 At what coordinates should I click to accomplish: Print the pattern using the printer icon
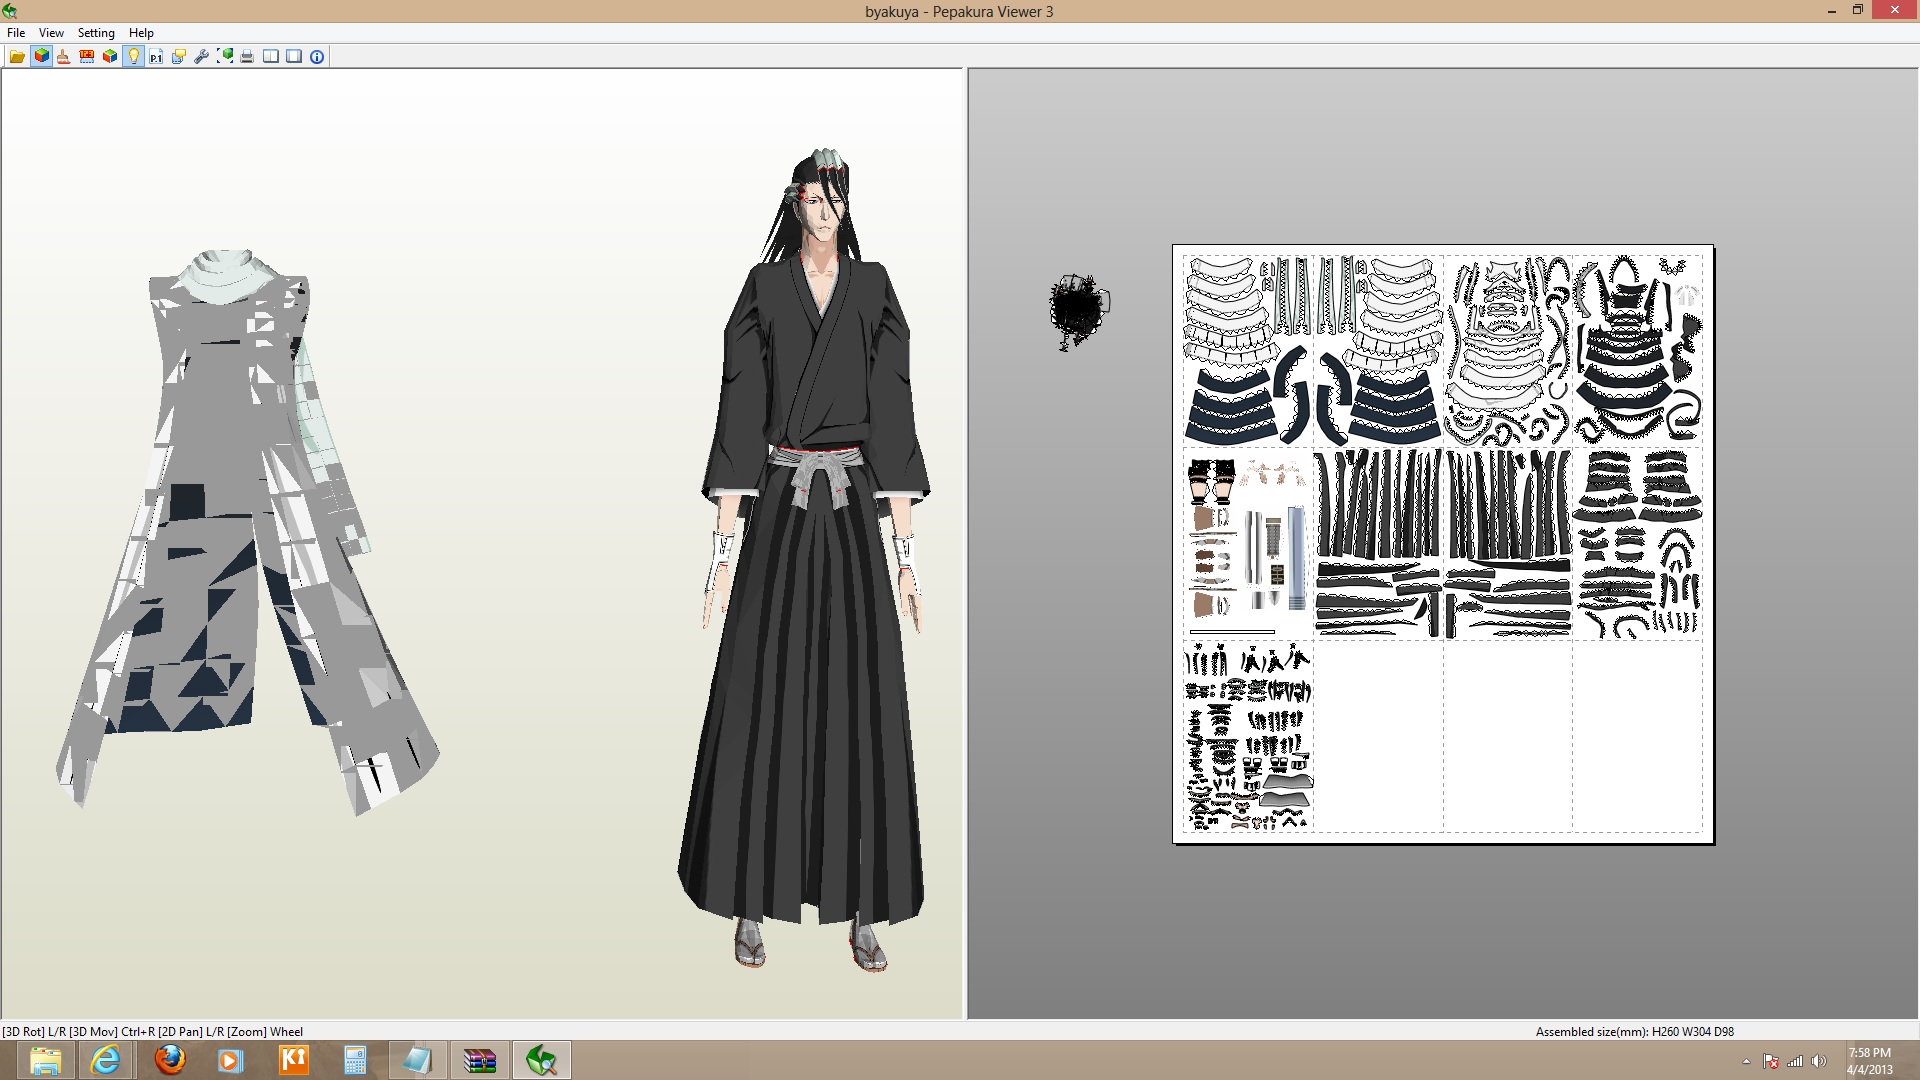247,57
